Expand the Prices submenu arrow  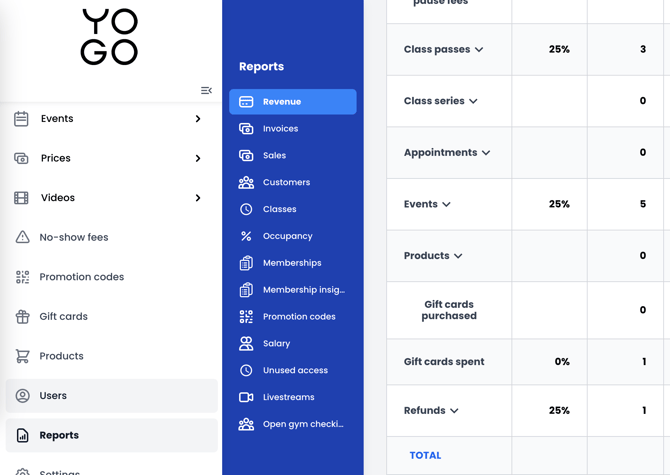pos(198,158)
